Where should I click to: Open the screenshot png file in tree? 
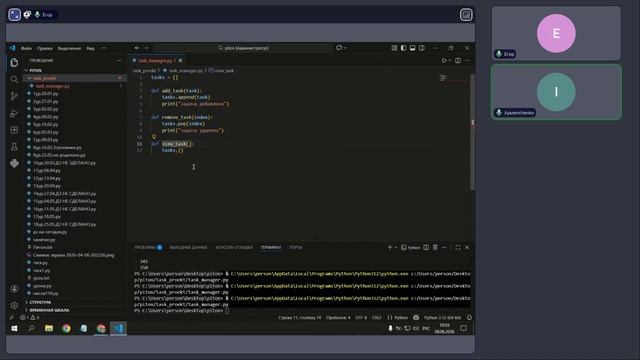[x=73, y=255]
